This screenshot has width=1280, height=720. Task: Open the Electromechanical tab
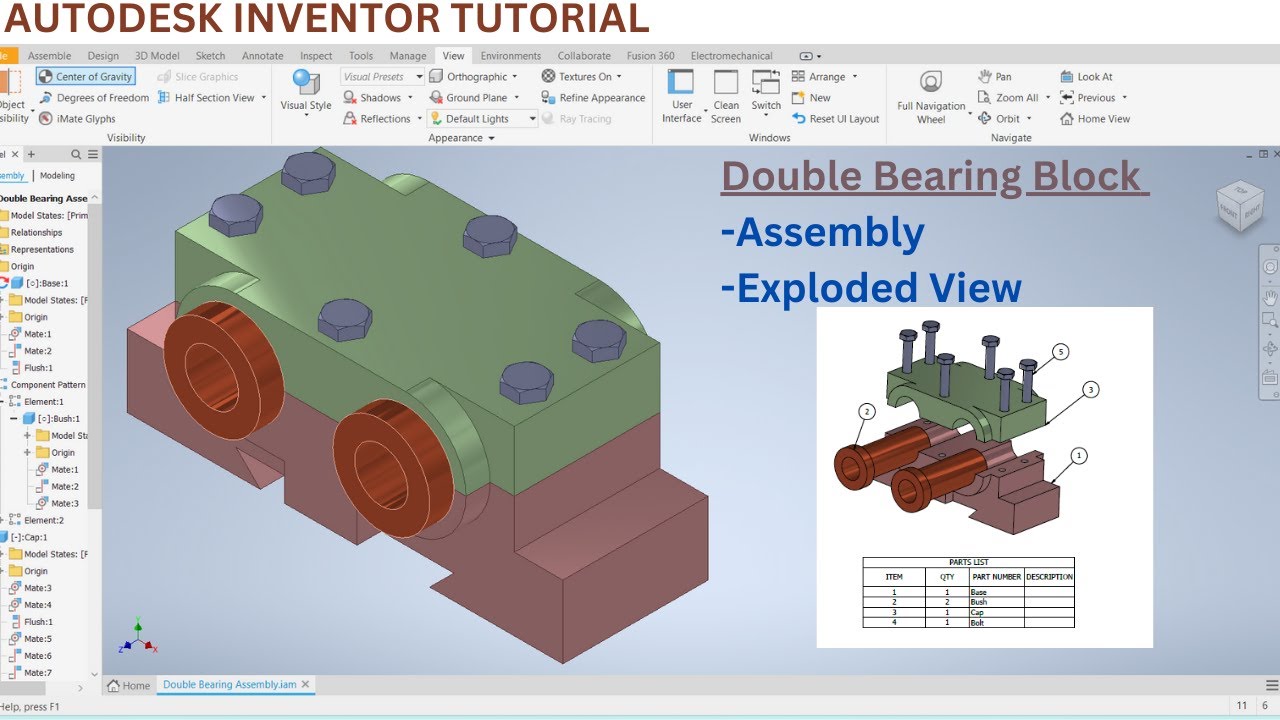[x=732, y=56]
